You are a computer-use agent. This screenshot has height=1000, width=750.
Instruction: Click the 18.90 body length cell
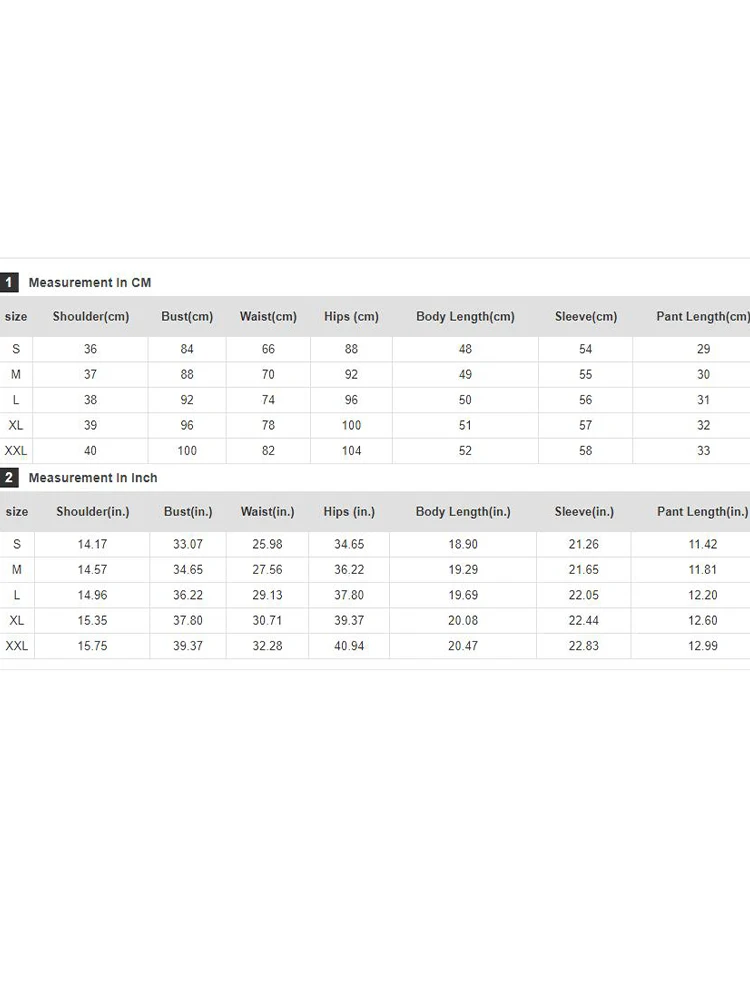(463, 544)
